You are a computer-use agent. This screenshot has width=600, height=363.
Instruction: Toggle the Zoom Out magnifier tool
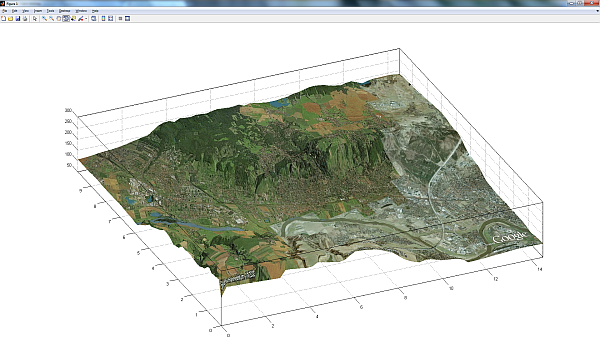click(52, 18)
